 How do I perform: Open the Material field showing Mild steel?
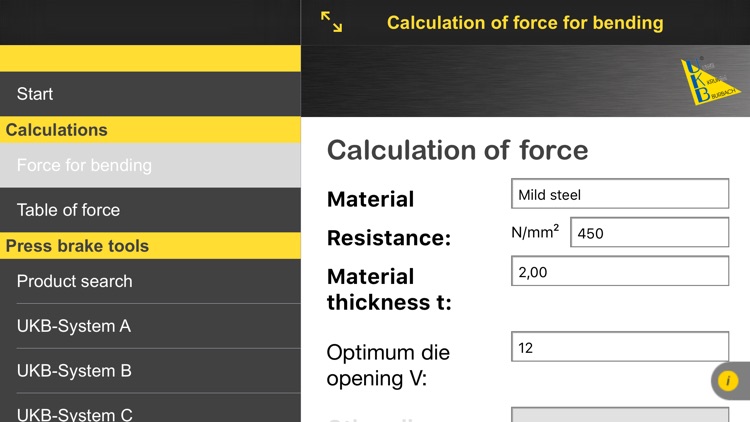619,194
